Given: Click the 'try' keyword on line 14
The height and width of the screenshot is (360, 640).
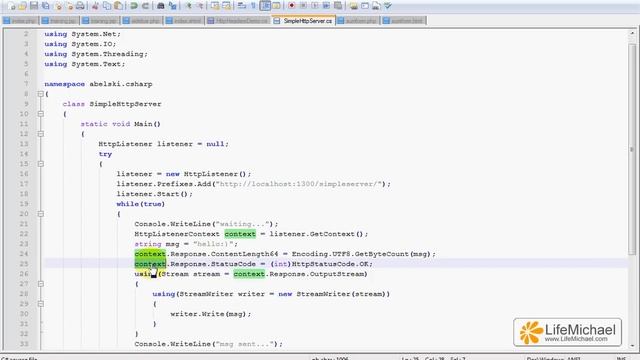Looking at the screenshot, I should [105, 154].
